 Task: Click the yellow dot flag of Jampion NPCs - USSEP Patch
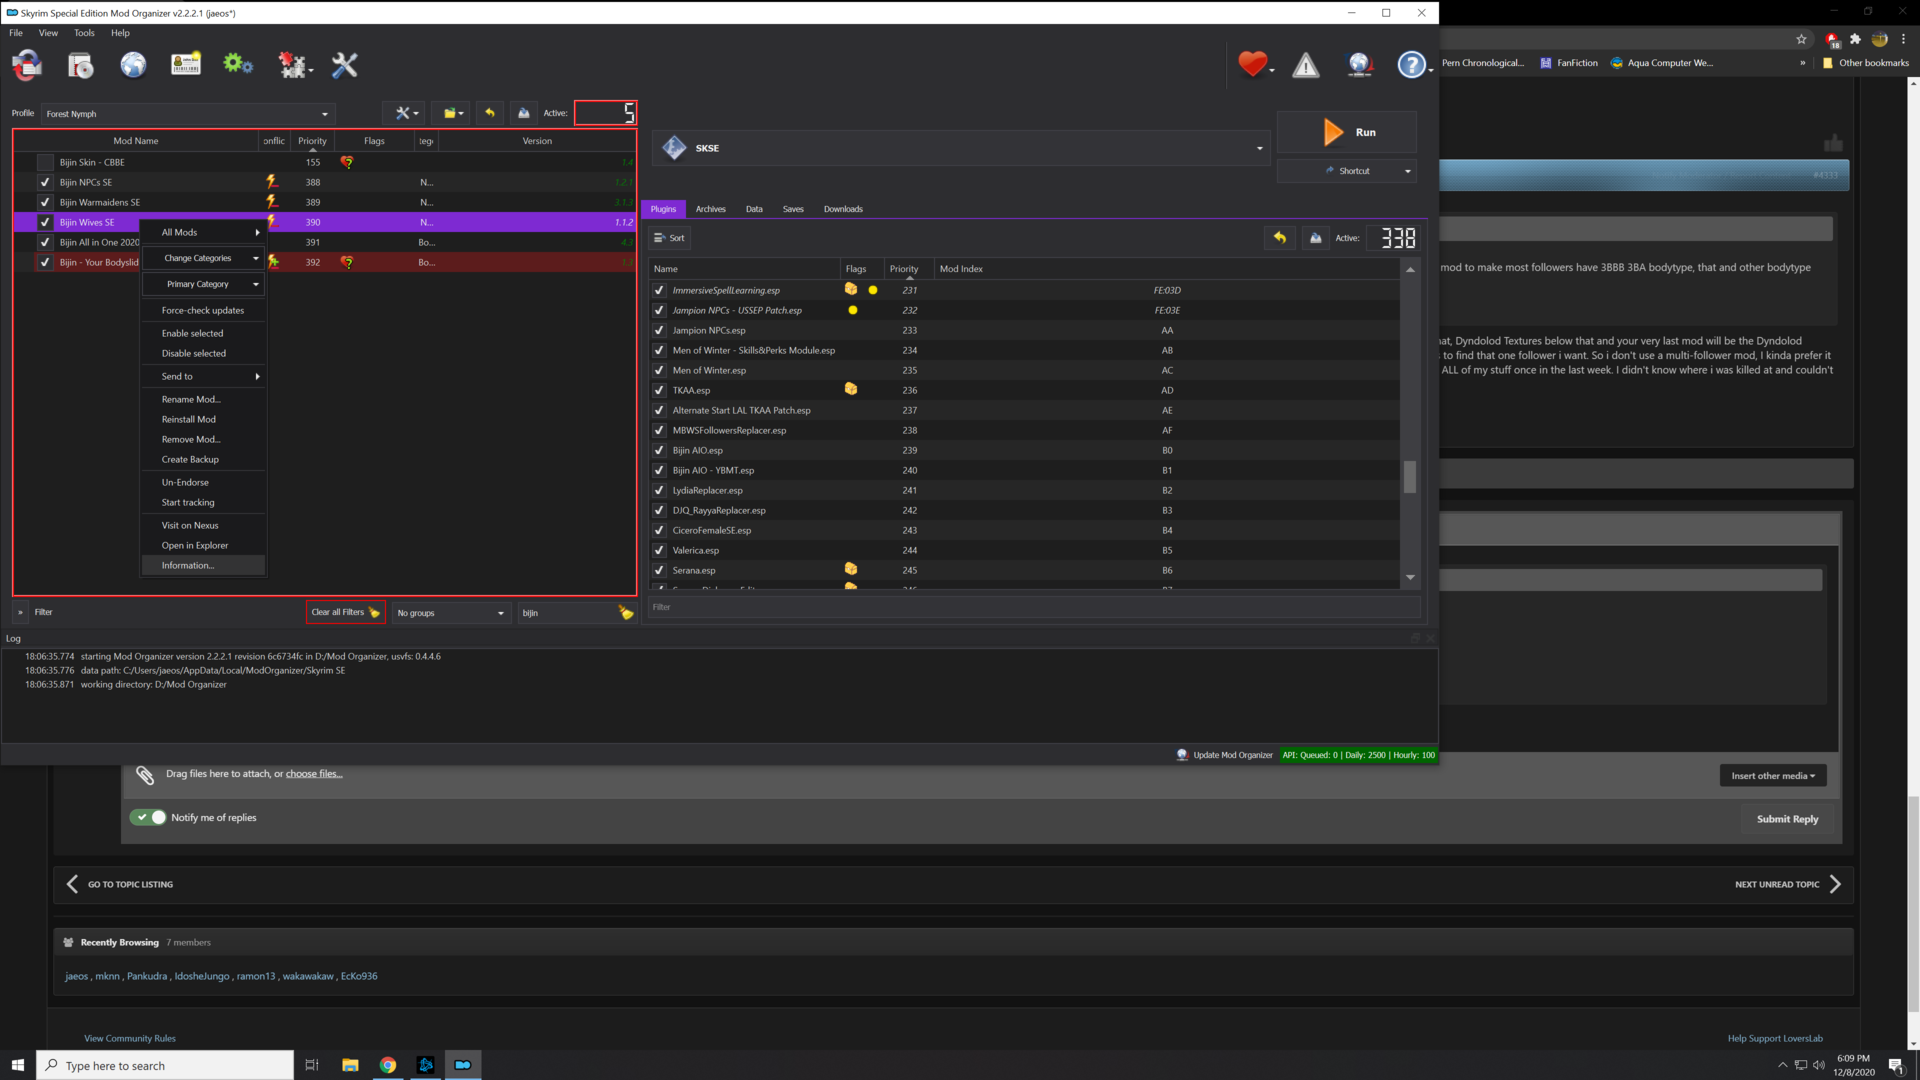click(853, 310)
